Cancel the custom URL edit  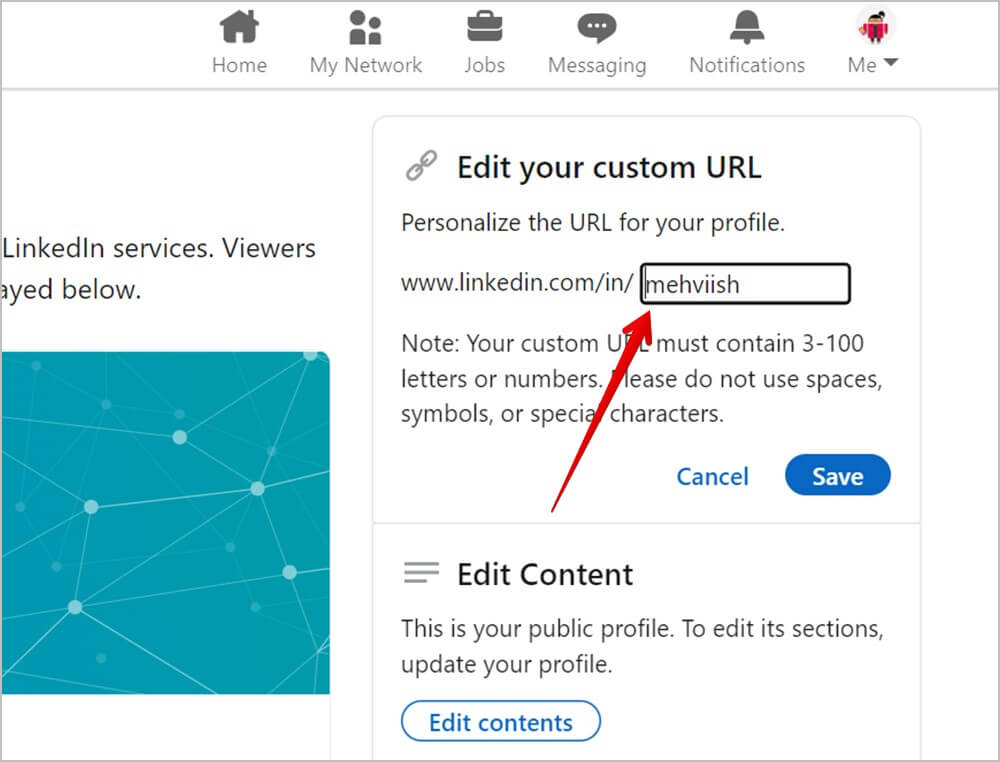pos(712,476)
